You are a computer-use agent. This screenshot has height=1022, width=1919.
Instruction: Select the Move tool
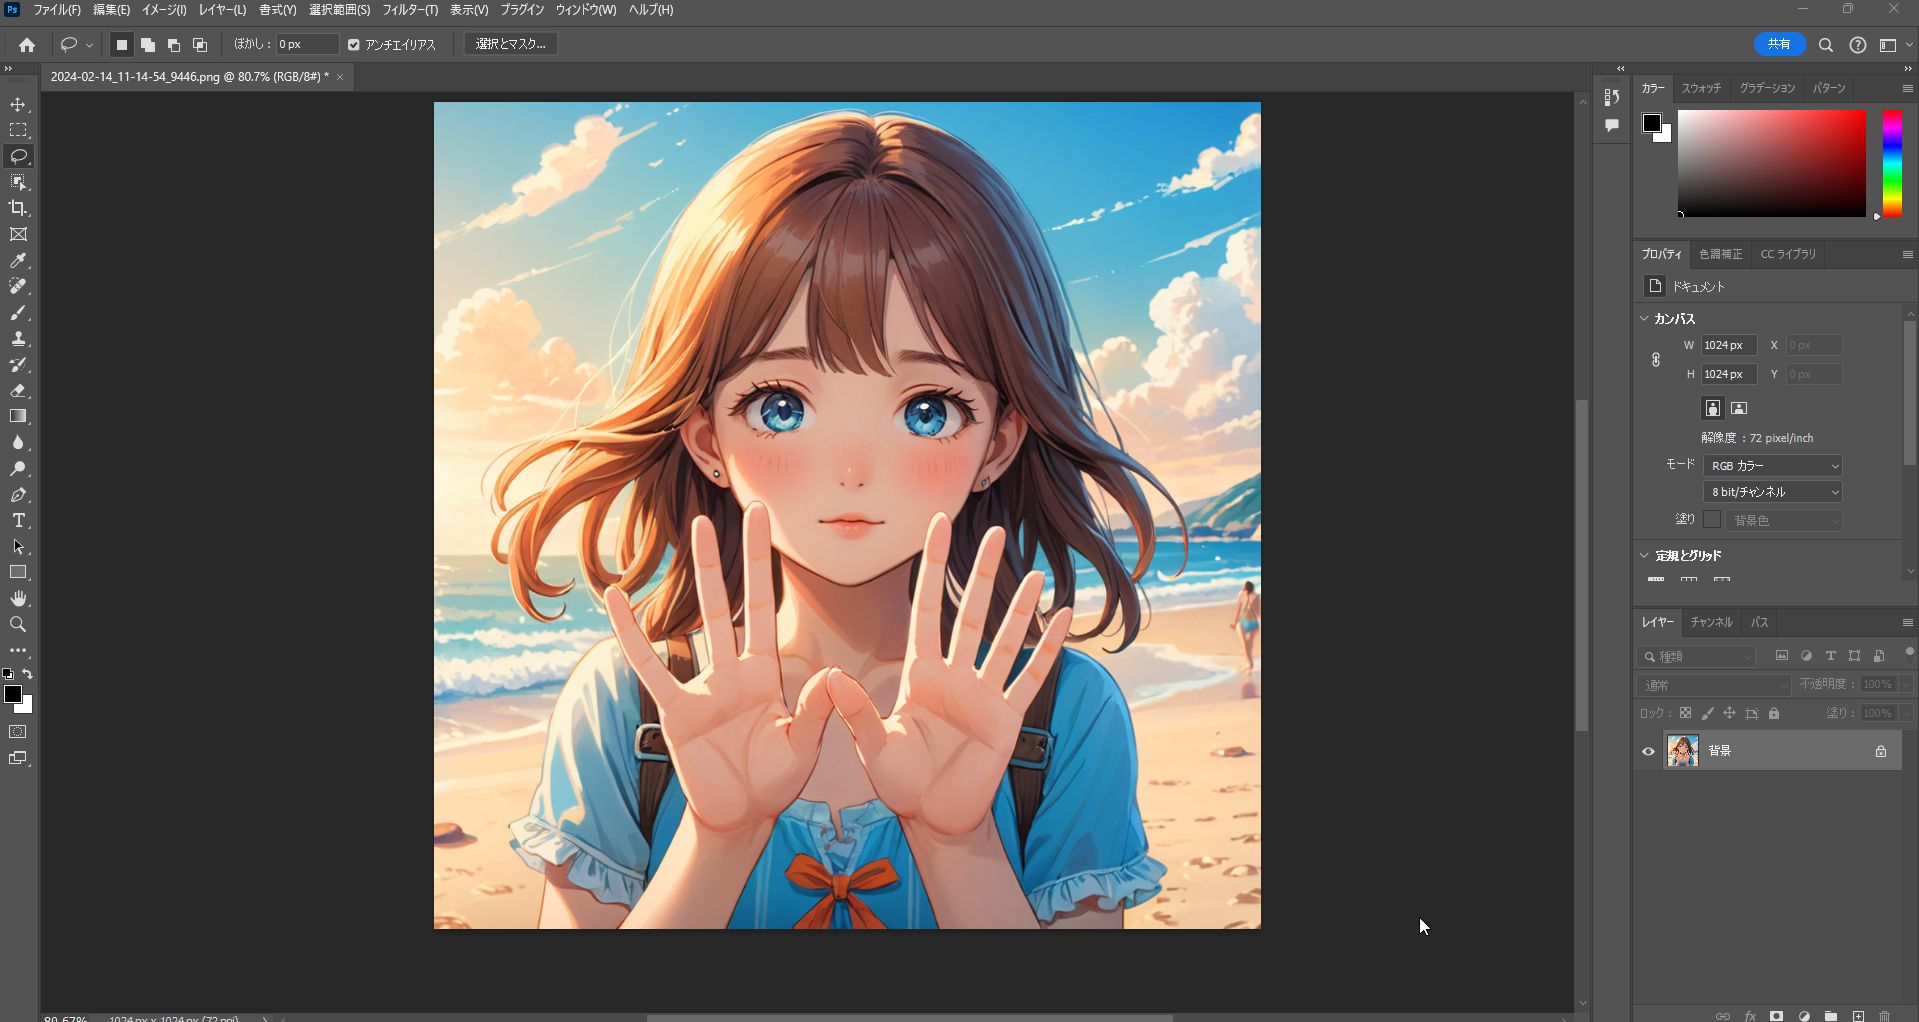[x=18, y=105]
